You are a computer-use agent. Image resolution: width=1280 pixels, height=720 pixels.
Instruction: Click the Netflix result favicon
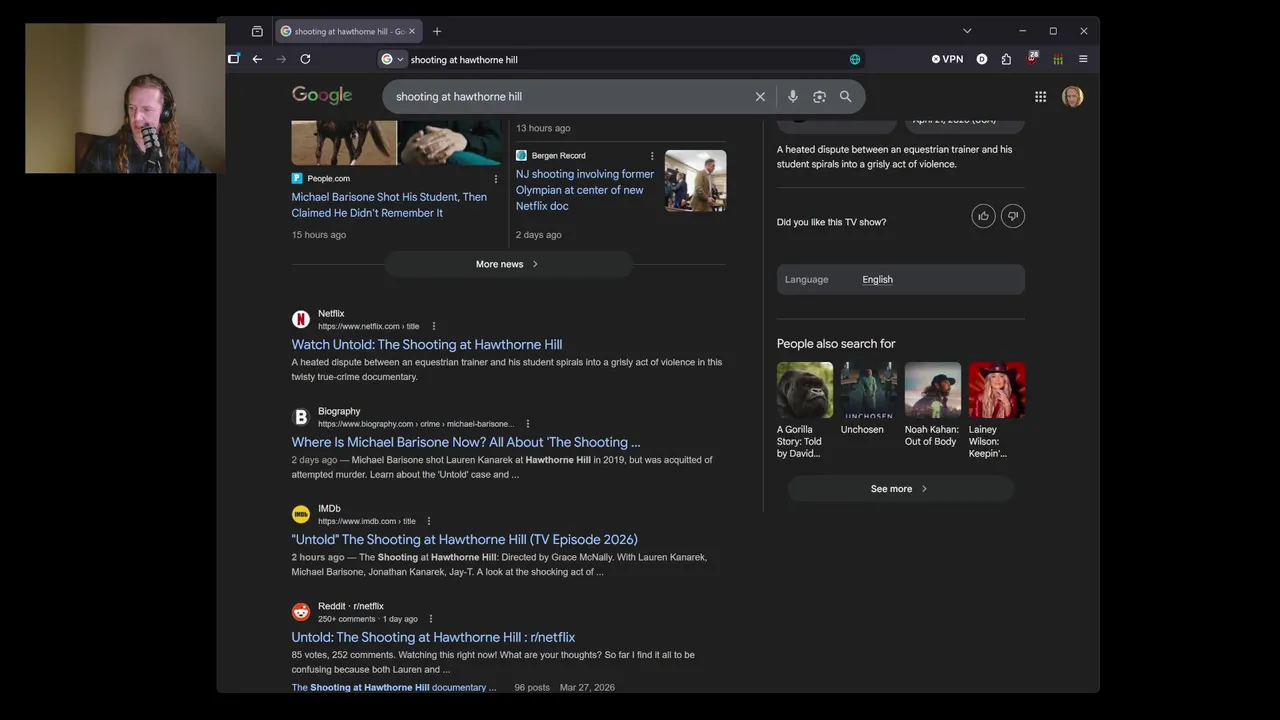(x=301, y=319)
